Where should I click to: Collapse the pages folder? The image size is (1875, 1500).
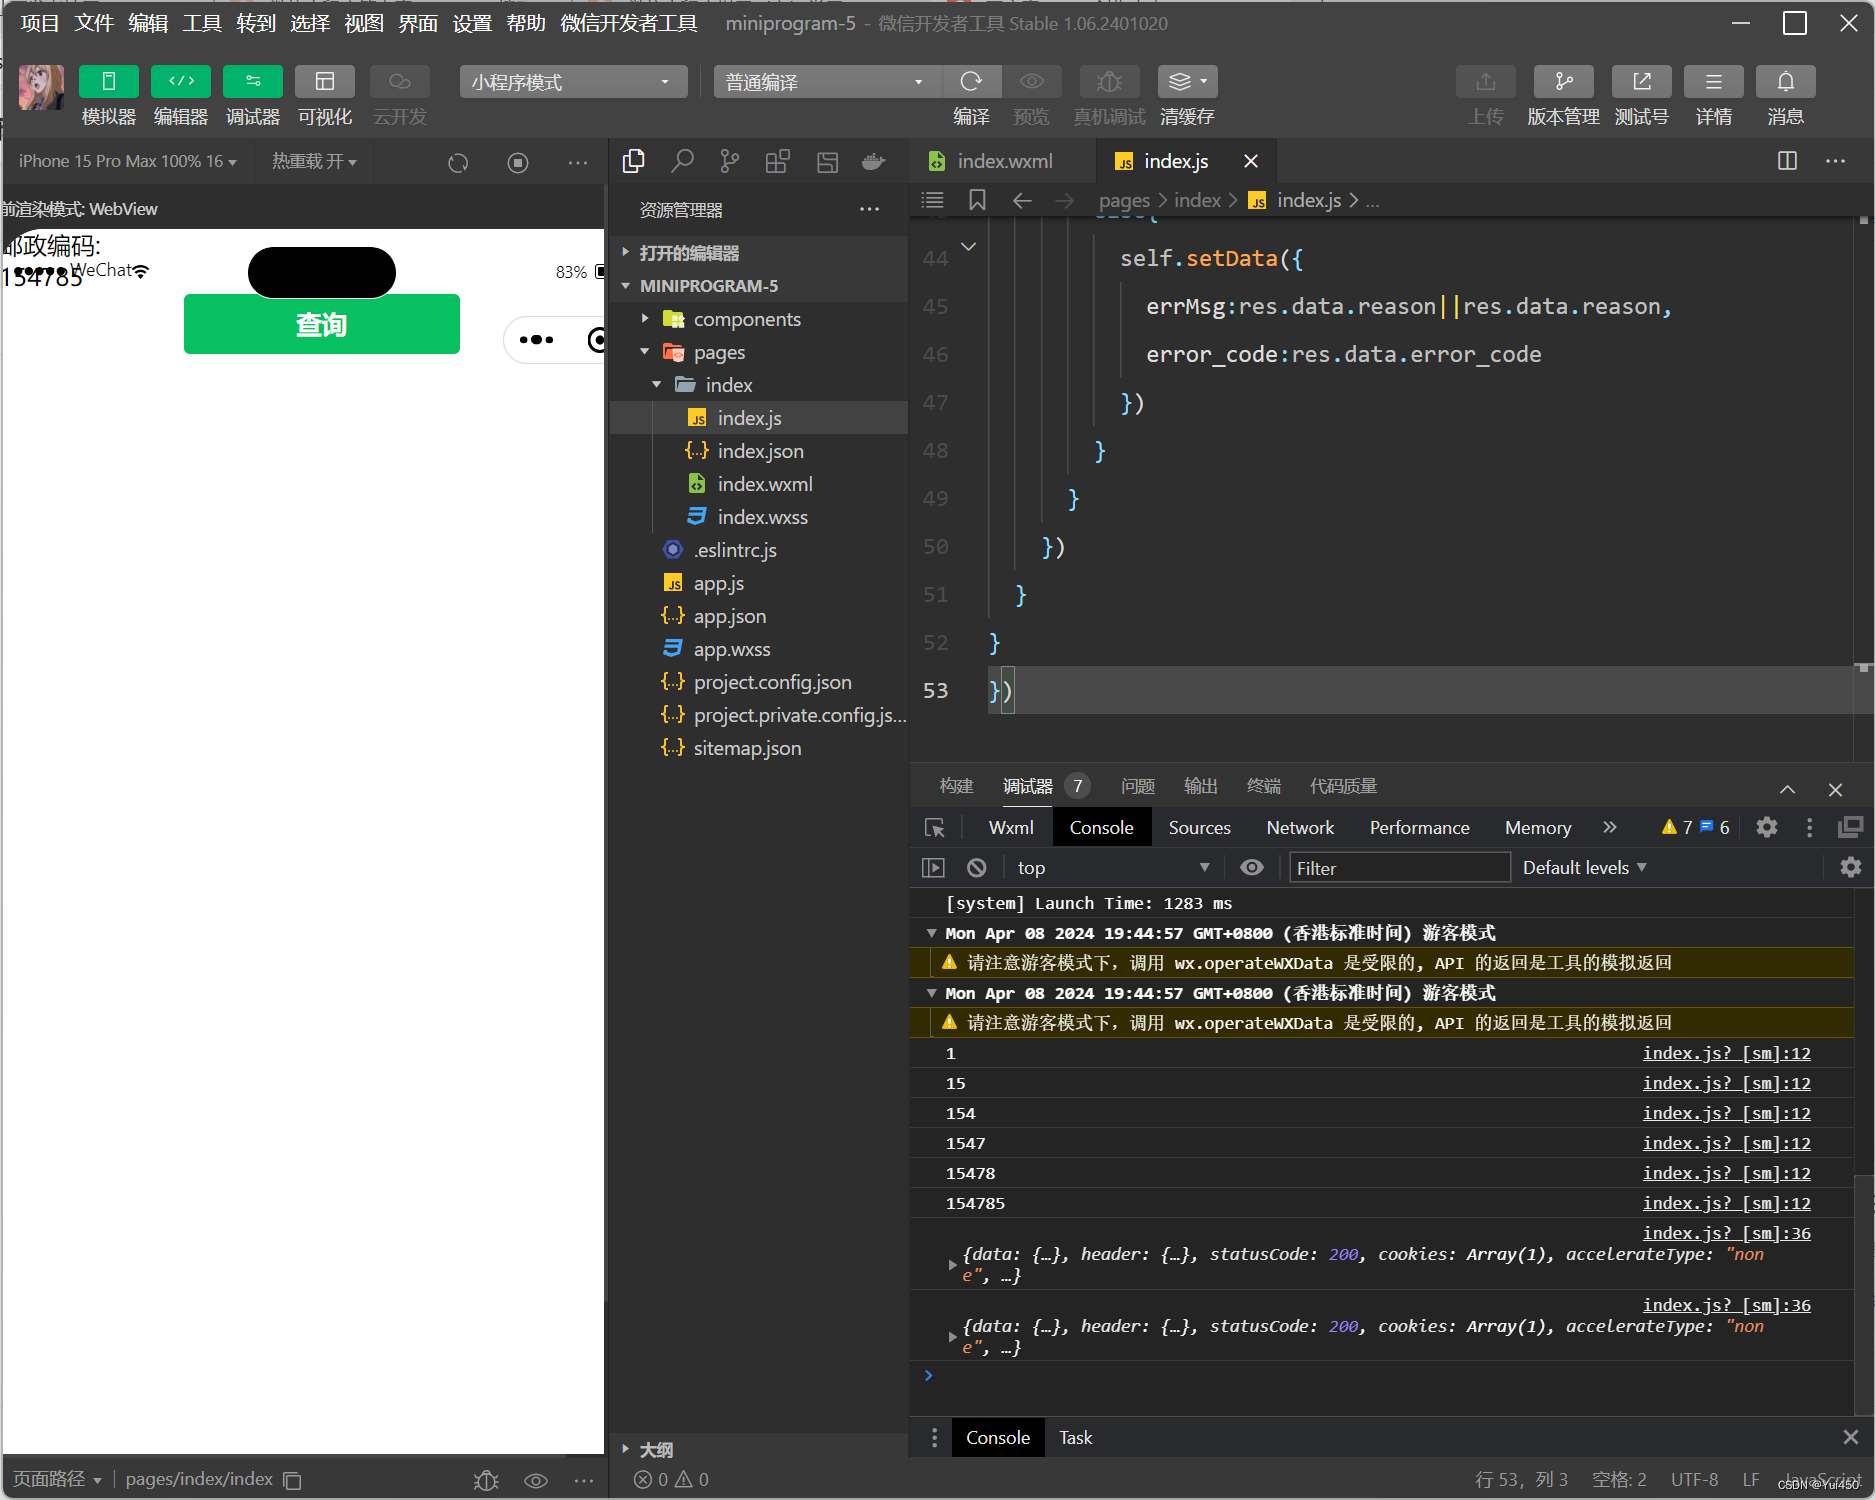758,352
